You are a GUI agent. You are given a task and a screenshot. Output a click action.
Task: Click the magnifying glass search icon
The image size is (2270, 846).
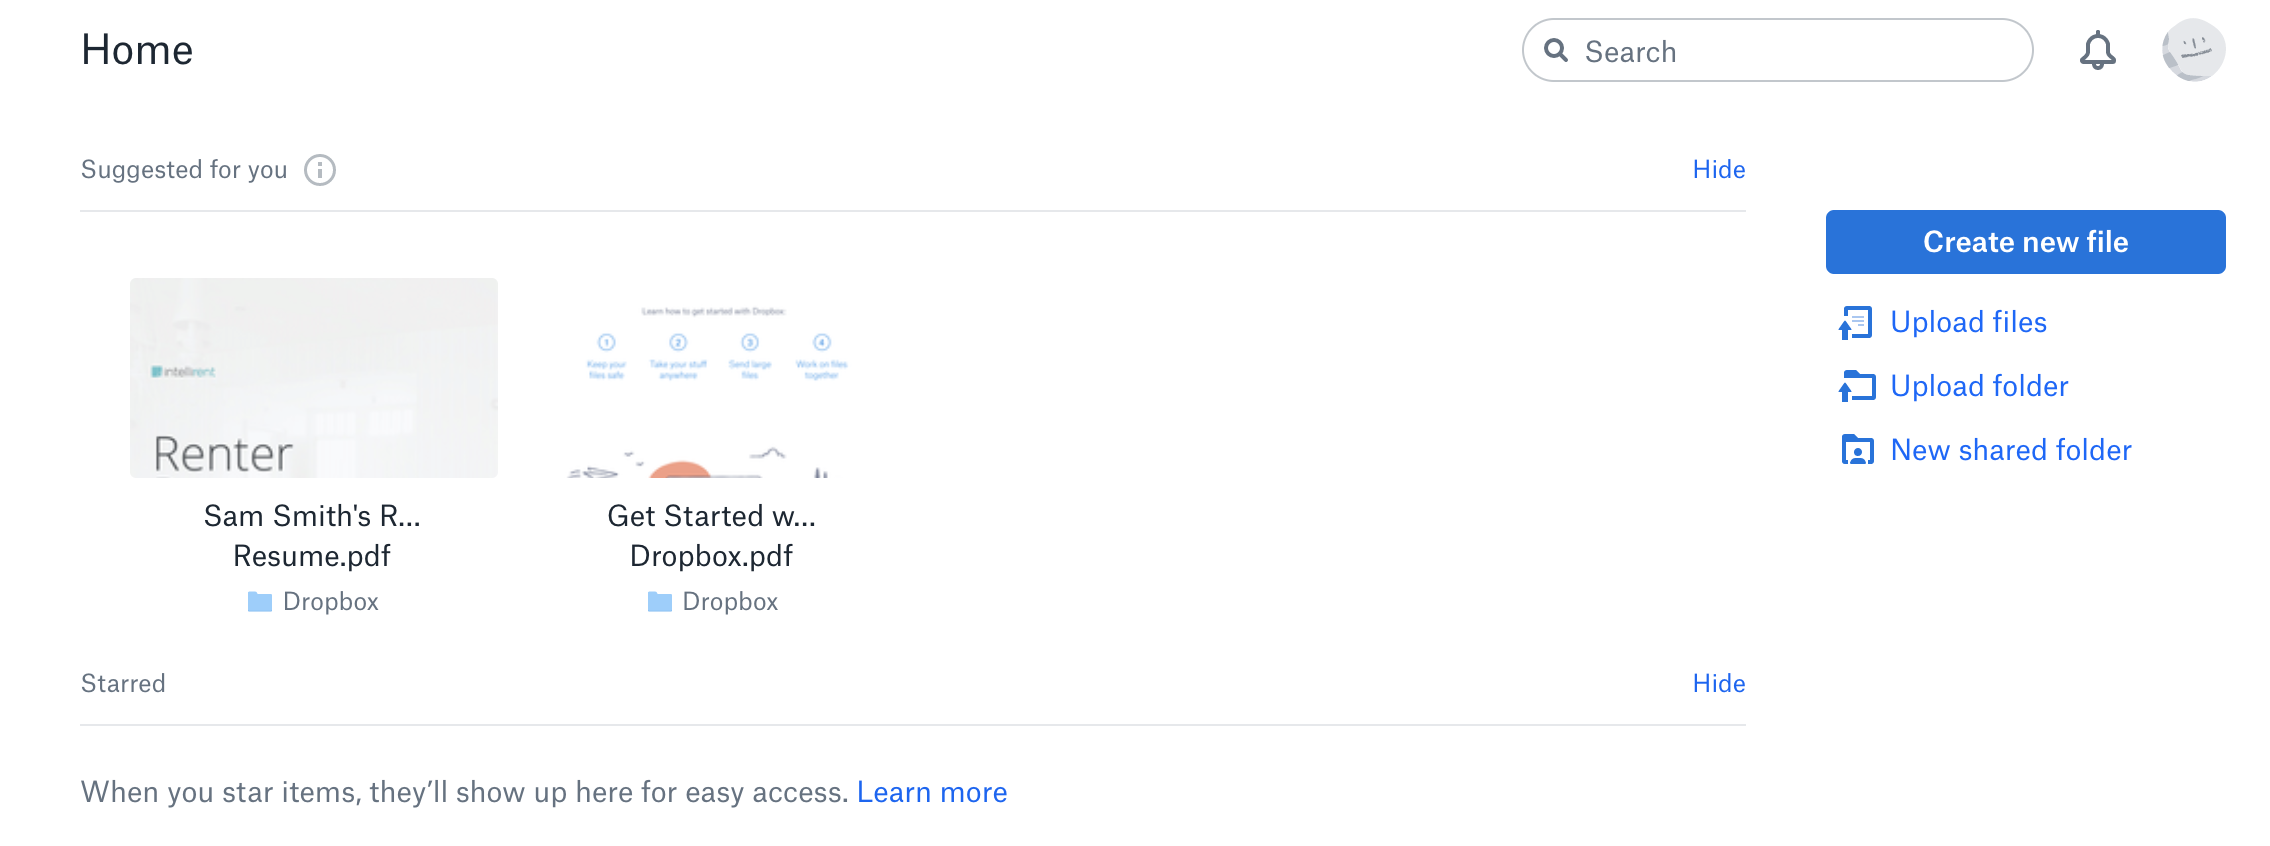coord(1556,50)
